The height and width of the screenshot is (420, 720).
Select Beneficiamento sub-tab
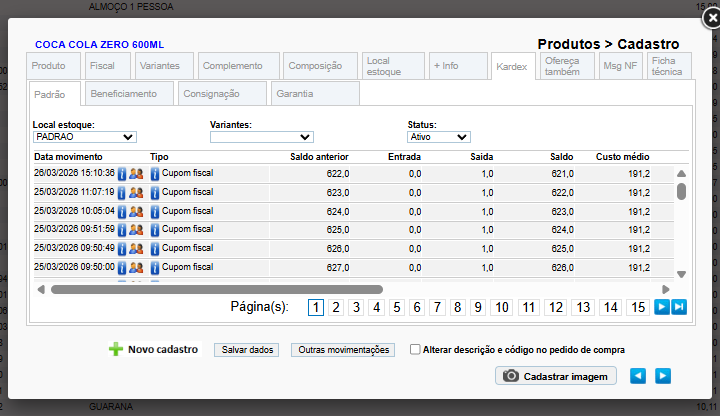click(x=129, y=94)
